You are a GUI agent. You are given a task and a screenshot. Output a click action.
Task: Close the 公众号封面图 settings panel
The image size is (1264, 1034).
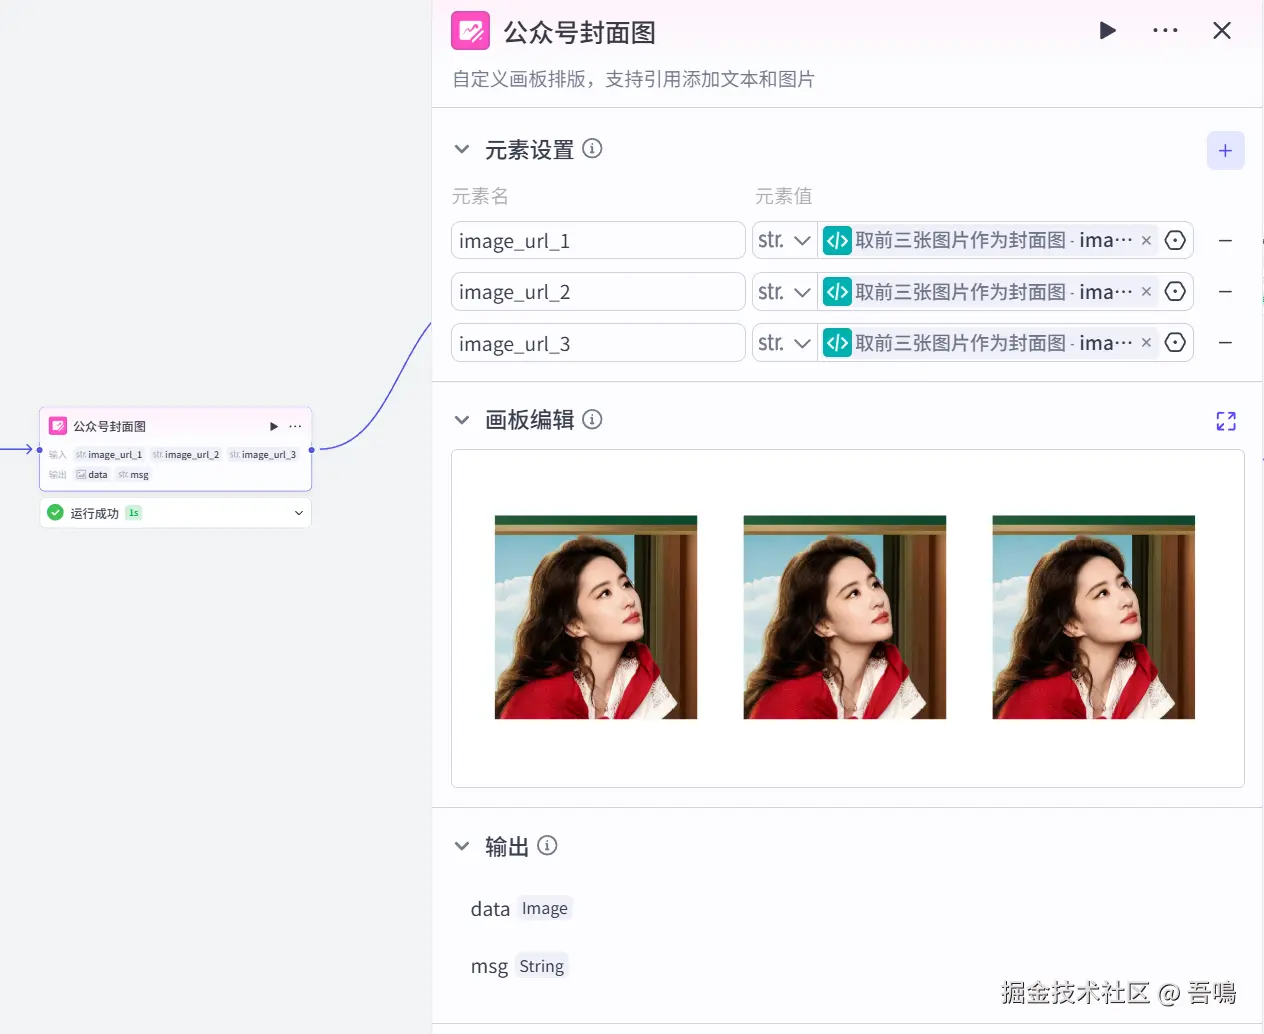[1222, 31]
